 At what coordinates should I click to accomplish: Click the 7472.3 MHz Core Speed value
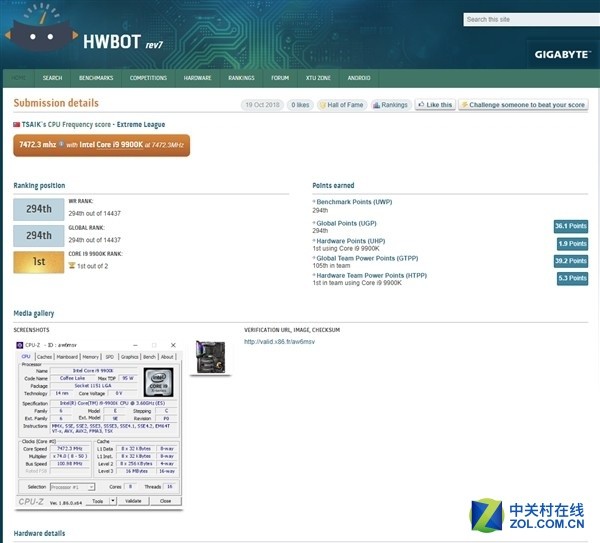tap(70, 448)
